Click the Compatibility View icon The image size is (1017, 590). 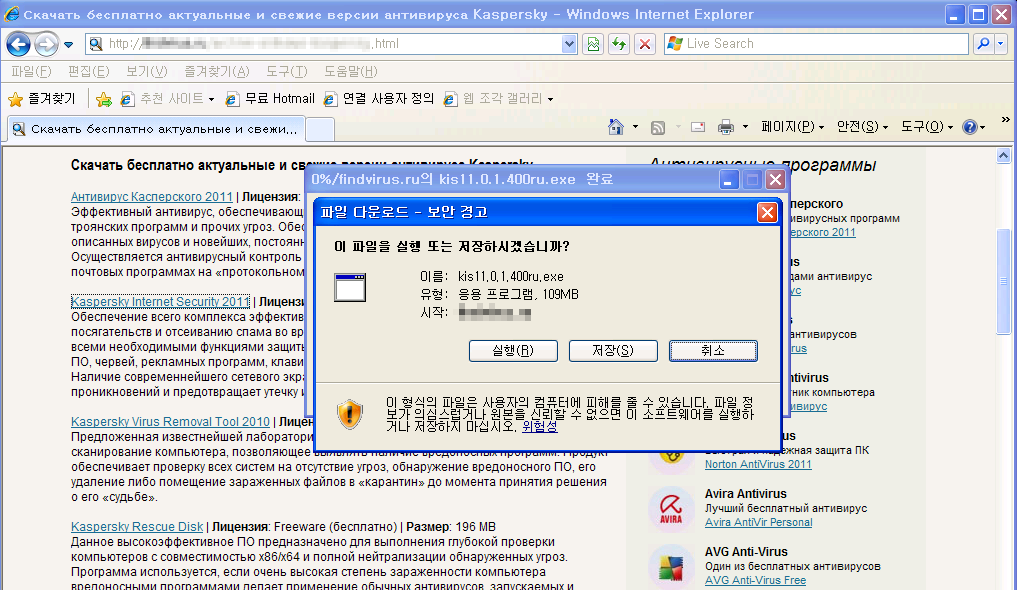click(x=593, y=44)
